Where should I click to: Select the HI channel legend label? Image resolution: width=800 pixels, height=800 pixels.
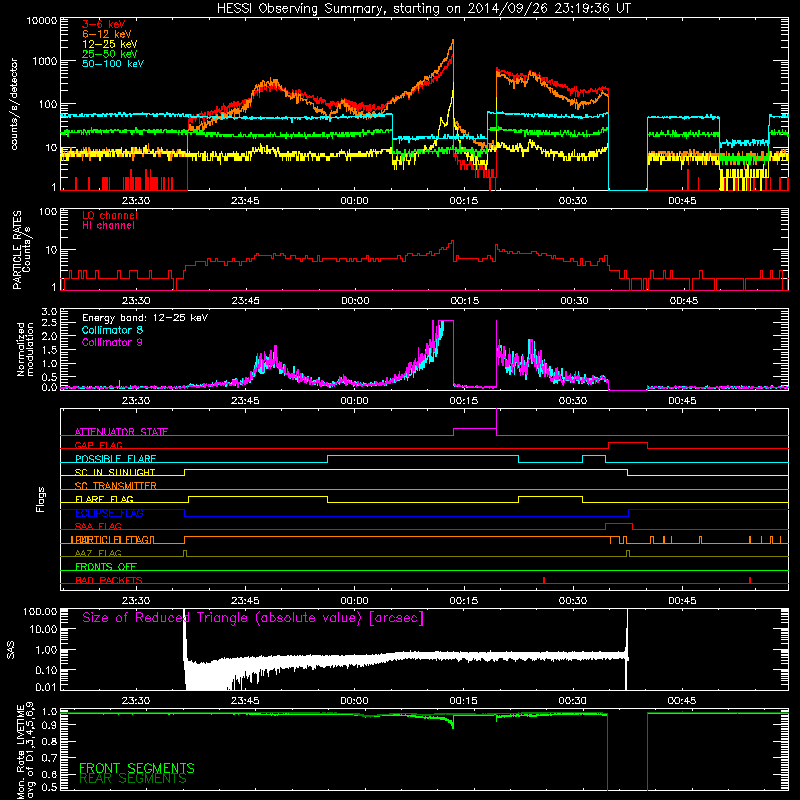click(x=109, y=226)
